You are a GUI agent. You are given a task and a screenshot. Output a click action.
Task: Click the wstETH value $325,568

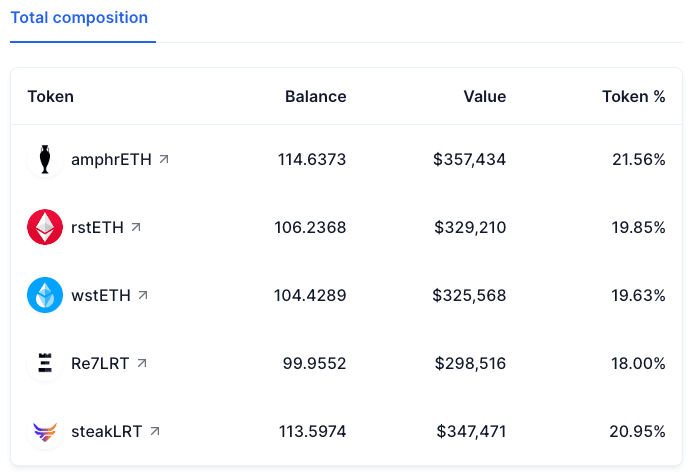click(469, 295)
